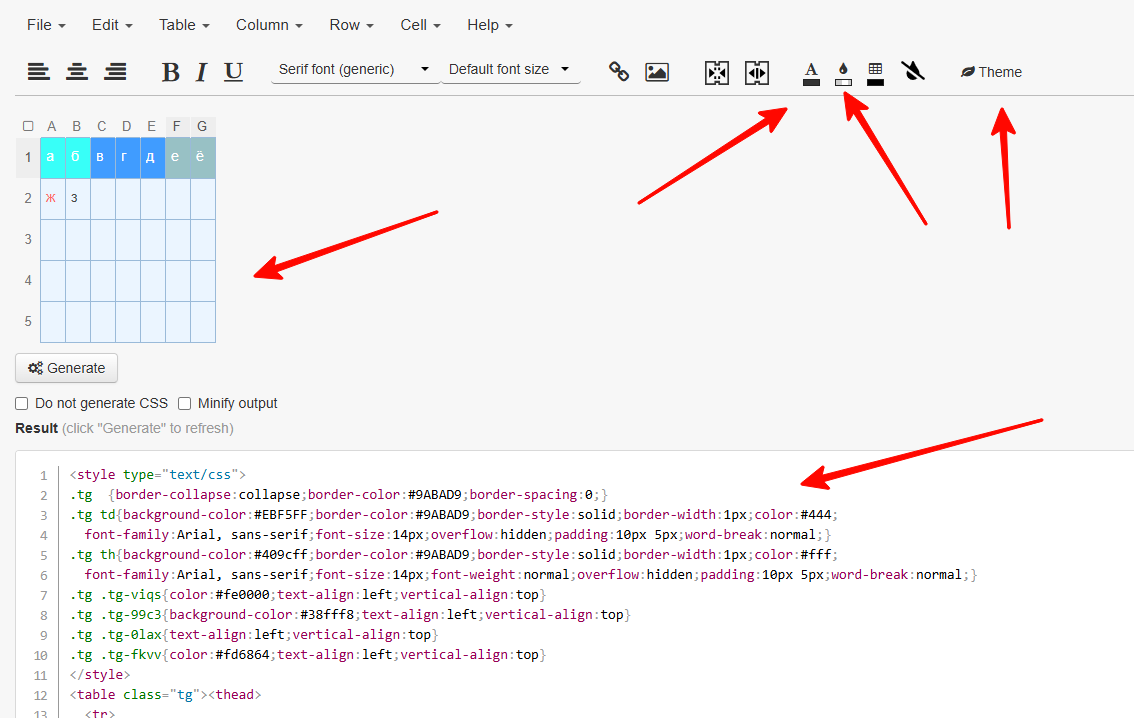Open the Column menu
The image size is (1134, 718).
[x=269, y=24]
